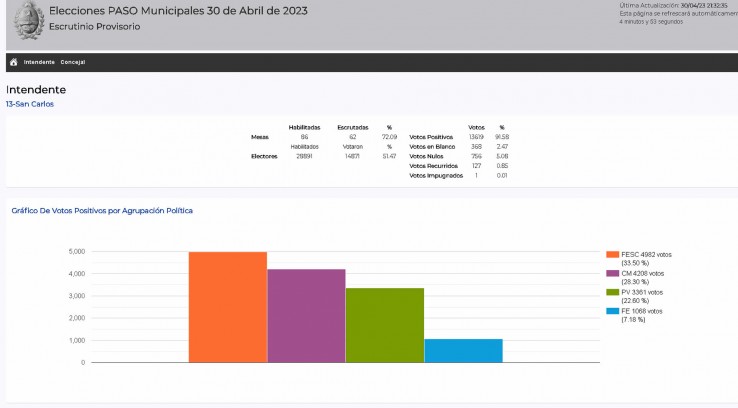Click the FE 1068 votos legend label
This screenshot has width=738, height=408.
click(x=640, y=311)
